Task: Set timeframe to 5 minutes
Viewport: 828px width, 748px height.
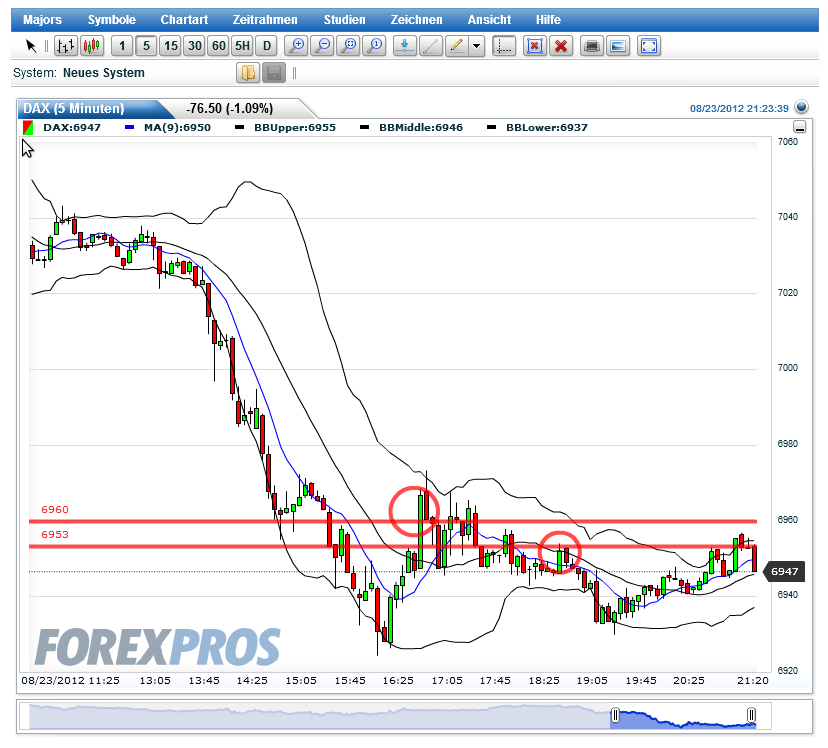Action: point(146,46)
